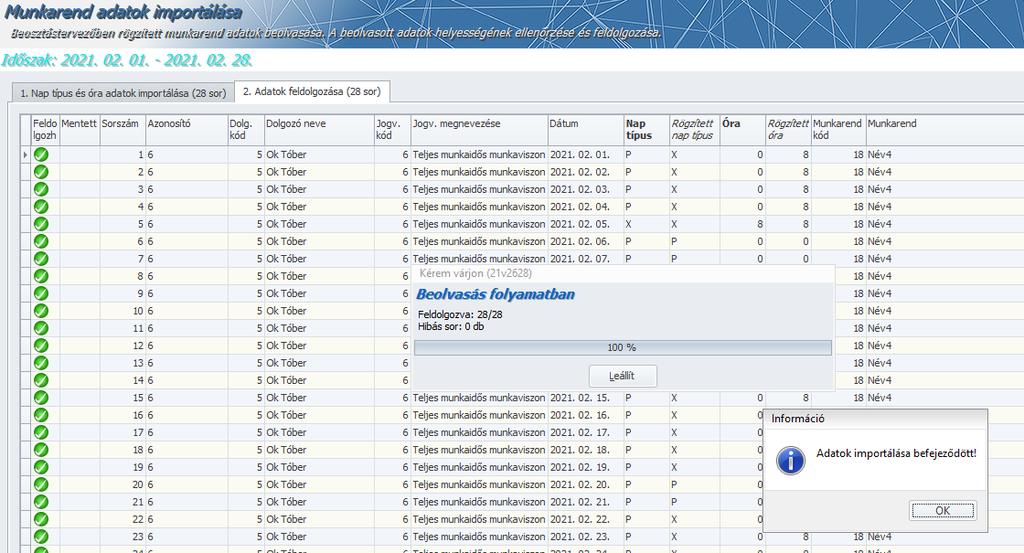Click the green check icon in row 12
Viewport: 1024px width, 553px height.
41,345
